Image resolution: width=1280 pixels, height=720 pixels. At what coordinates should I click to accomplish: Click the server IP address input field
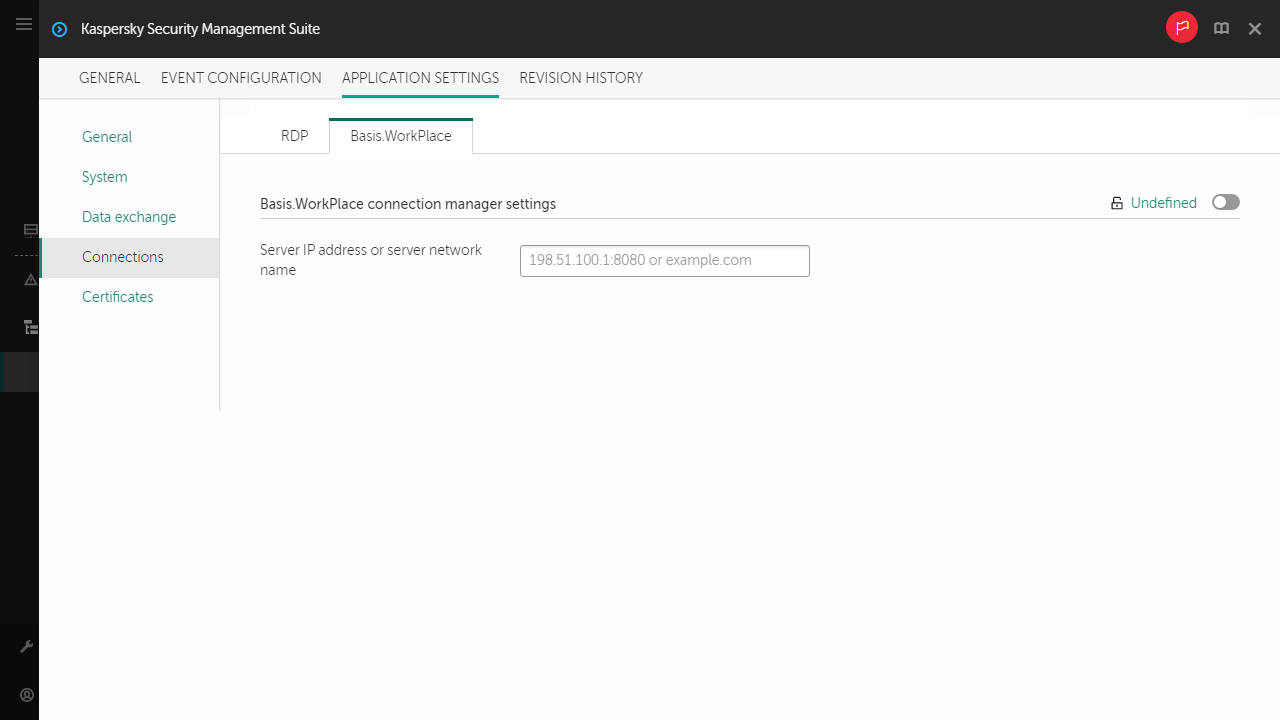[664, 260]
